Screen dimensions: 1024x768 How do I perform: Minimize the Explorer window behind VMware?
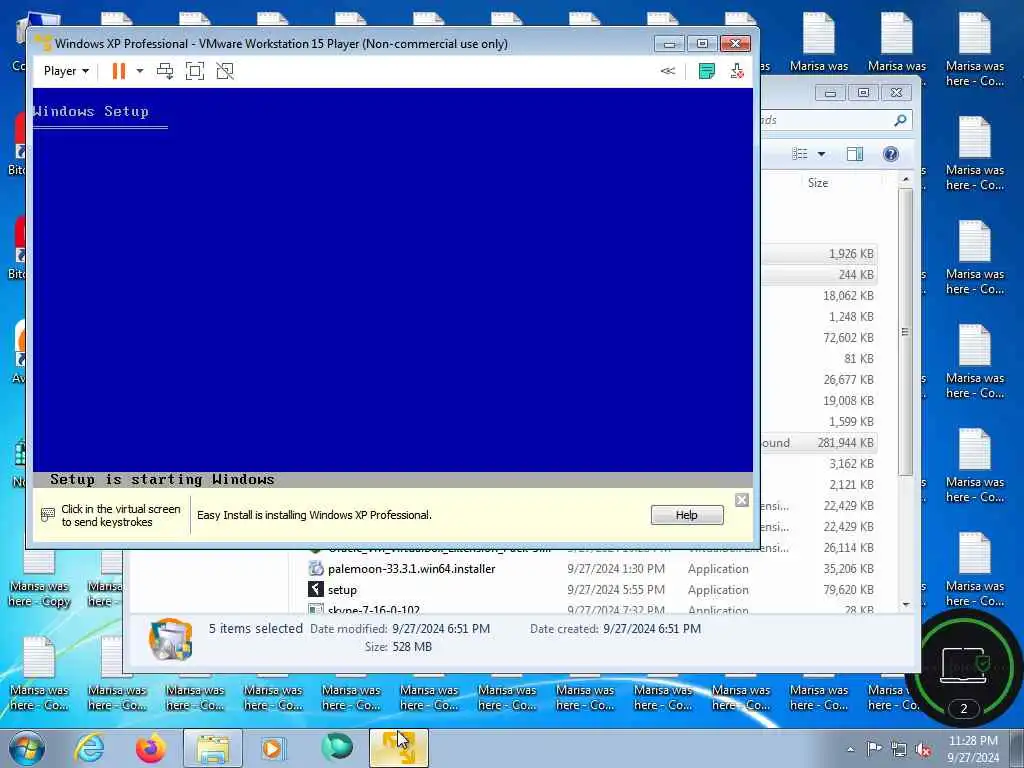tap(830, 93)
